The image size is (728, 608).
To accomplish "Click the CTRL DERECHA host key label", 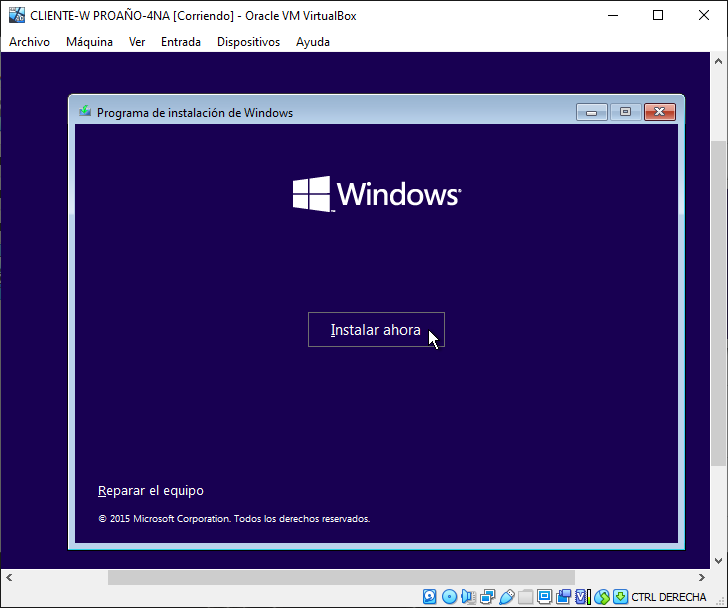I will click(x=669, y=597).
